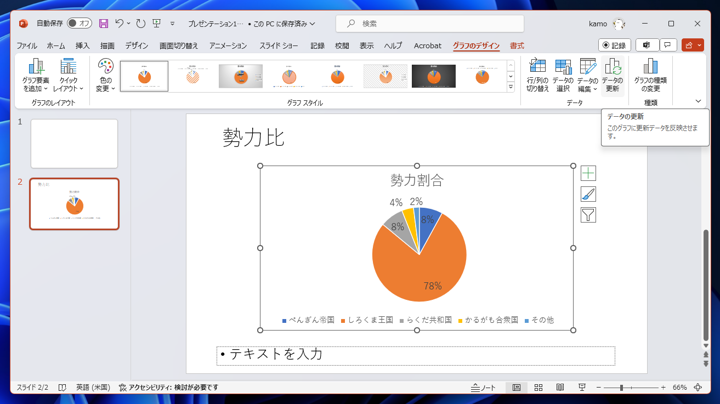Viewport: 720px width, 404px height.
Task: Select slide 2 thumbnail
Action: [x=74, y=204]
